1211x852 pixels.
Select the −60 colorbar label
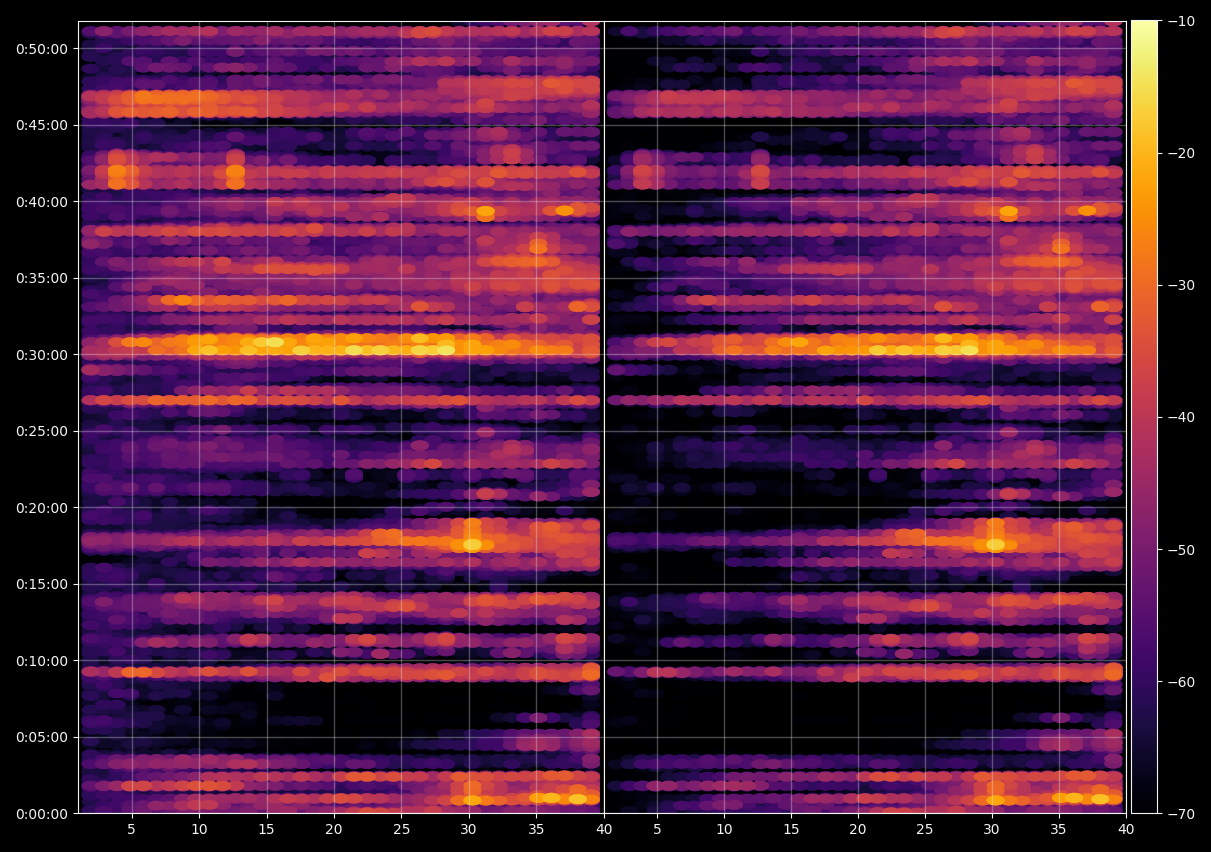point(1180,682)
